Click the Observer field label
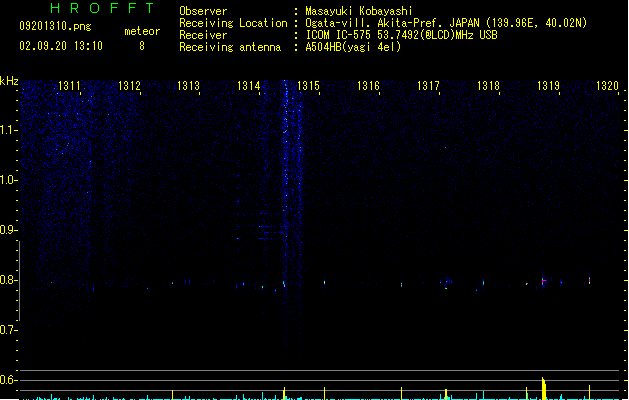Viewport: 629px width, 400px height. (203, 11)
